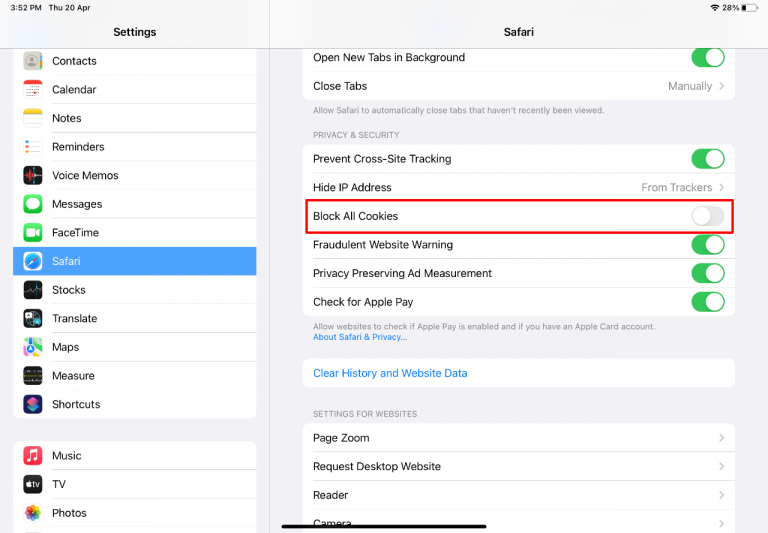Viewport: 768px width, 533px height.
Task: Turn off Fraudulent Website Warning
Action: click(x=707, y=245)
